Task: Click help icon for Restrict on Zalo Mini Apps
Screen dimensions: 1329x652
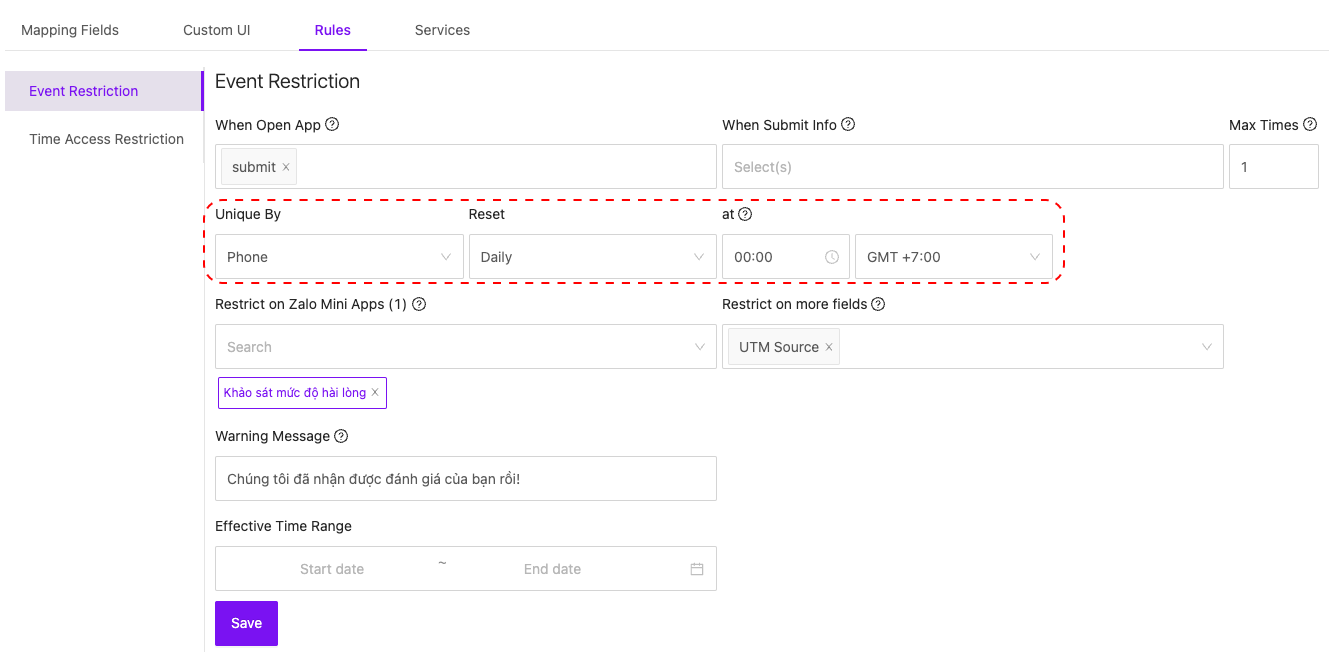Action: pos(419,304)
